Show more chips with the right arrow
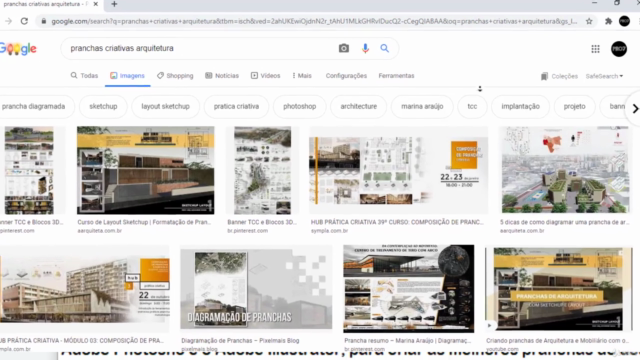640x360 pixels. coord(635,109)
